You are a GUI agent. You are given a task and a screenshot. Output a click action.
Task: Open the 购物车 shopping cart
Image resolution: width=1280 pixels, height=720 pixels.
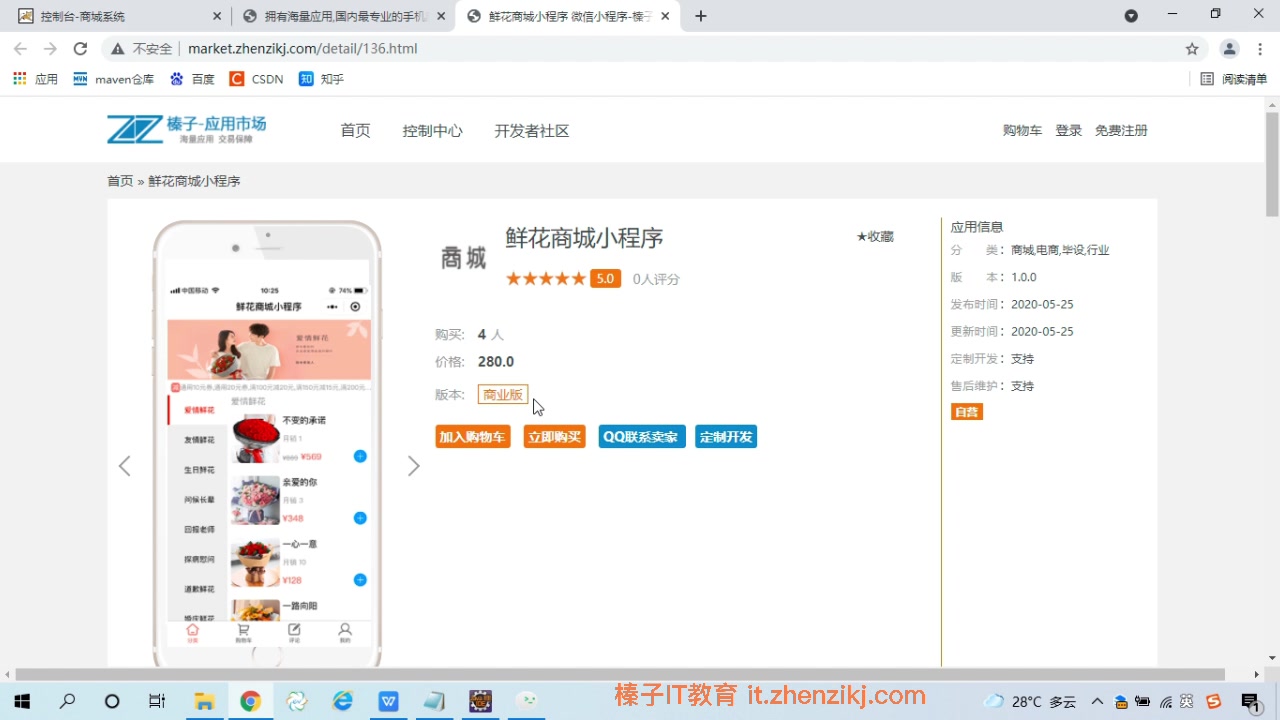tap(1021, 129)
